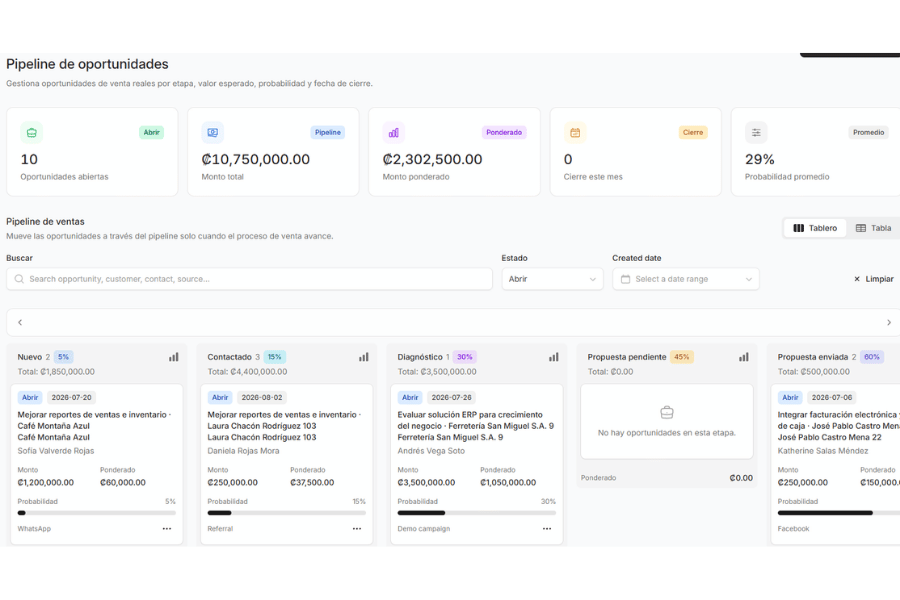Click the 60% badge beside Propuesta enviada
900x600 pixels.
click(871, 357)
